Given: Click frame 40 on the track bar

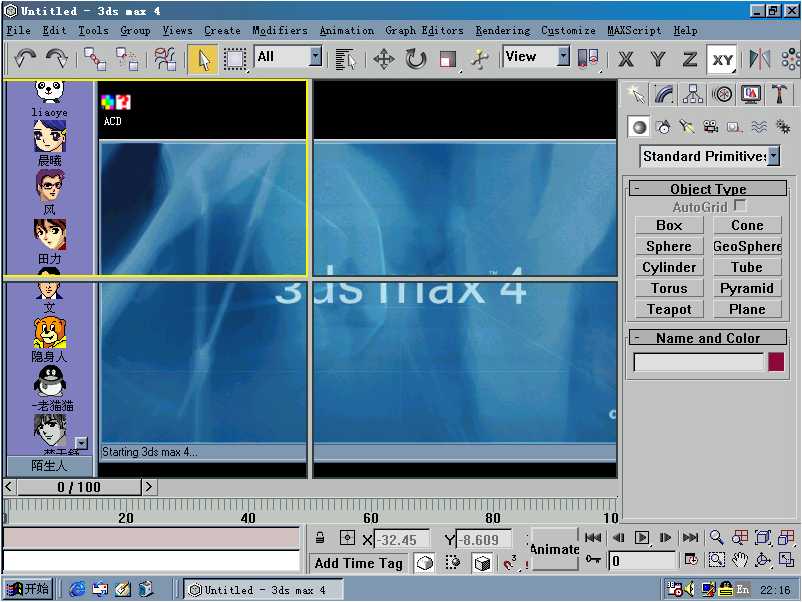Looking at the screenshot, I should [x=248, y=518].
